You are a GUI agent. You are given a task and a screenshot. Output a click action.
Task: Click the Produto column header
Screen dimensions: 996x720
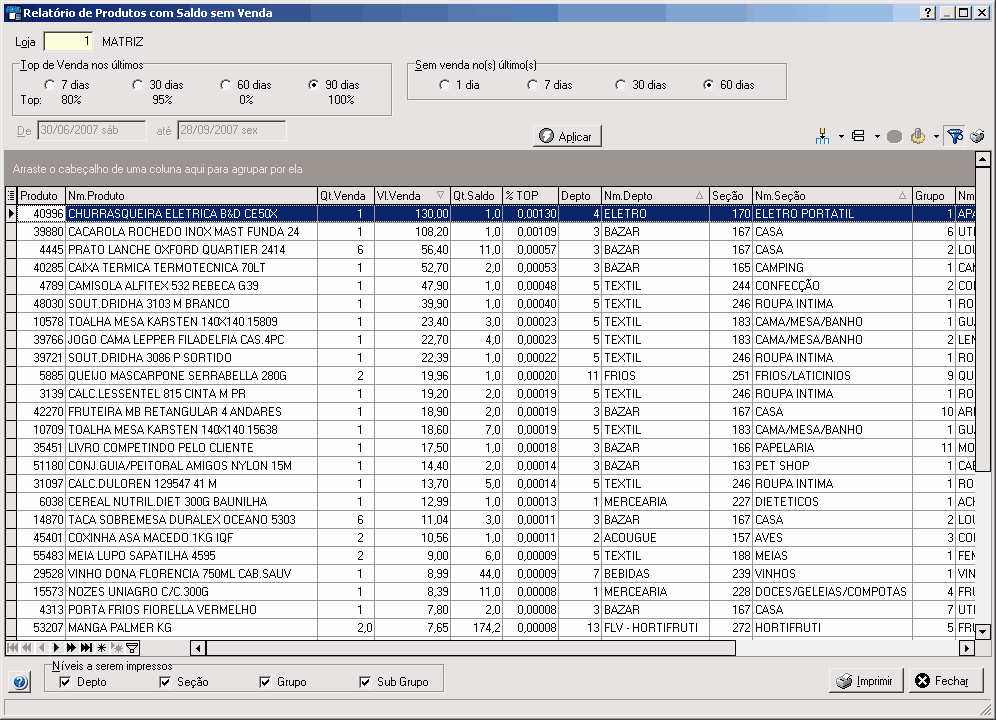41,196
